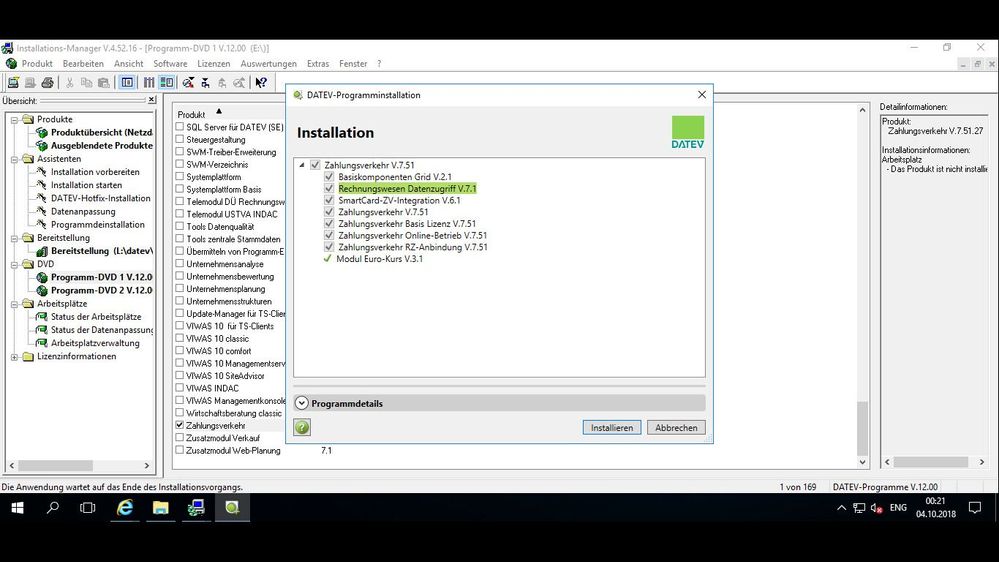Collapse the Produkte folder
999x562 pixels.
[x=14, y=120]
